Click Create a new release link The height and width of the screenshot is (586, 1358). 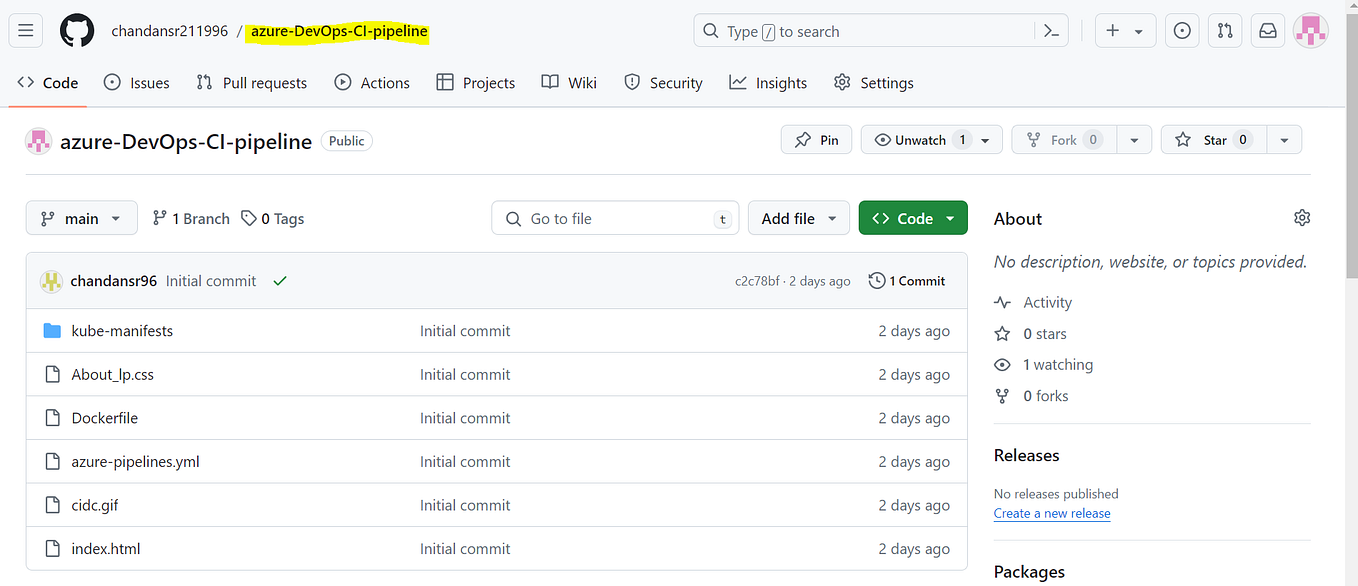point(1052,513)
